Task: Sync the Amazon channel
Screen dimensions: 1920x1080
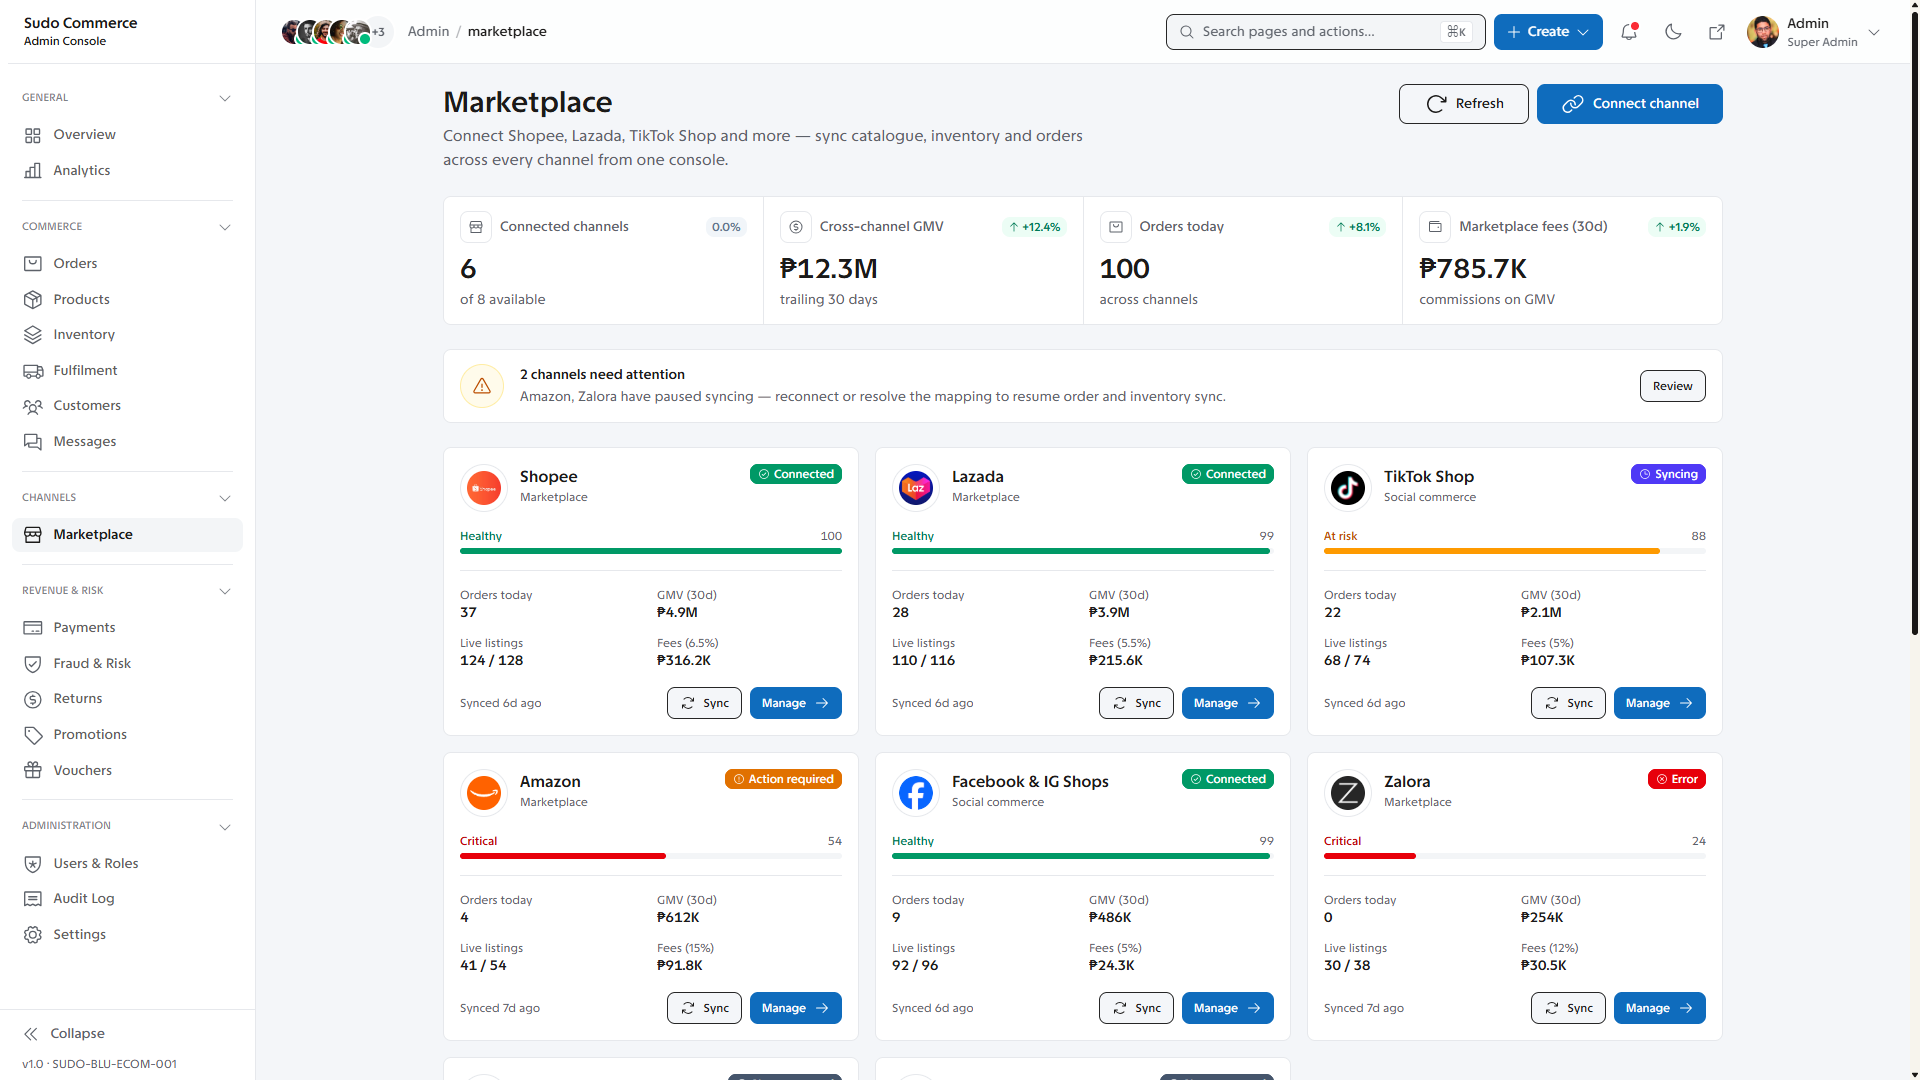Action: (x=704, y=1008)
